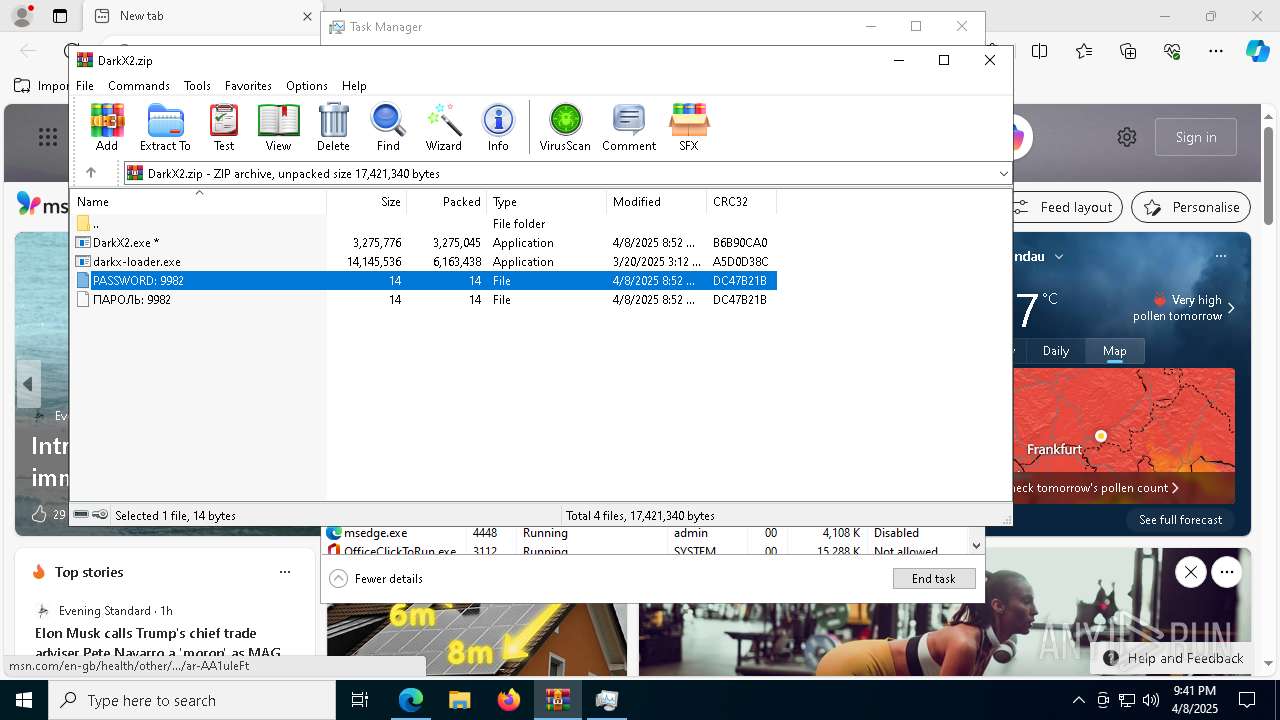Sort file list by Name column
The height and width of the screenshot is (720, 1280).
[198, 202]
